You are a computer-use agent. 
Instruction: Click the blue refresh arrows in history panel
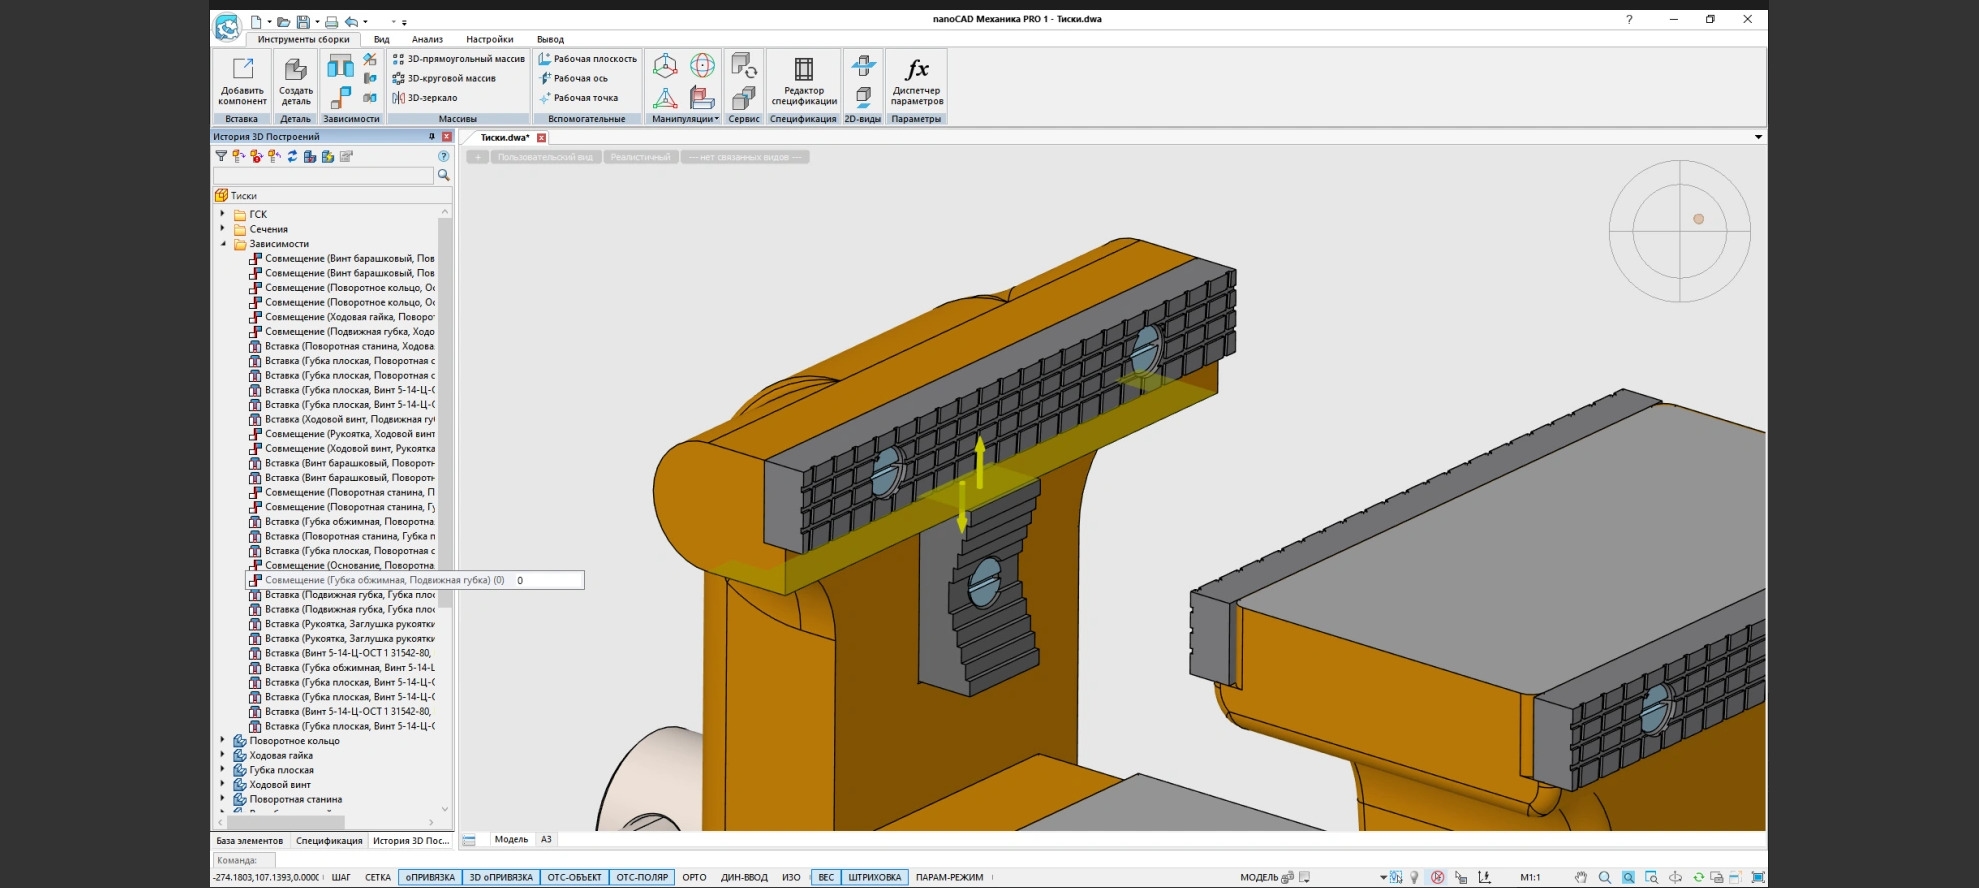[292, 156]
